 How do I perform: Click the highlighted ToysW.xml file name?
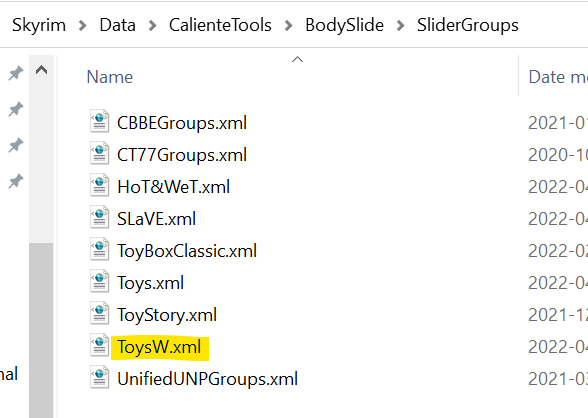click(x=159, y=348)
